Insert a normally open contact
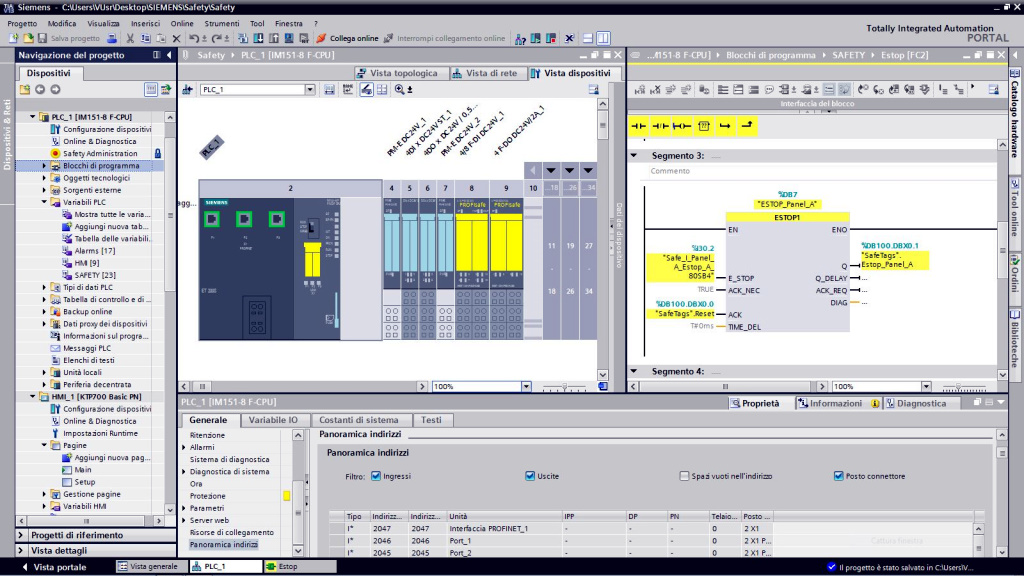1024x576 pixels. 639,126
